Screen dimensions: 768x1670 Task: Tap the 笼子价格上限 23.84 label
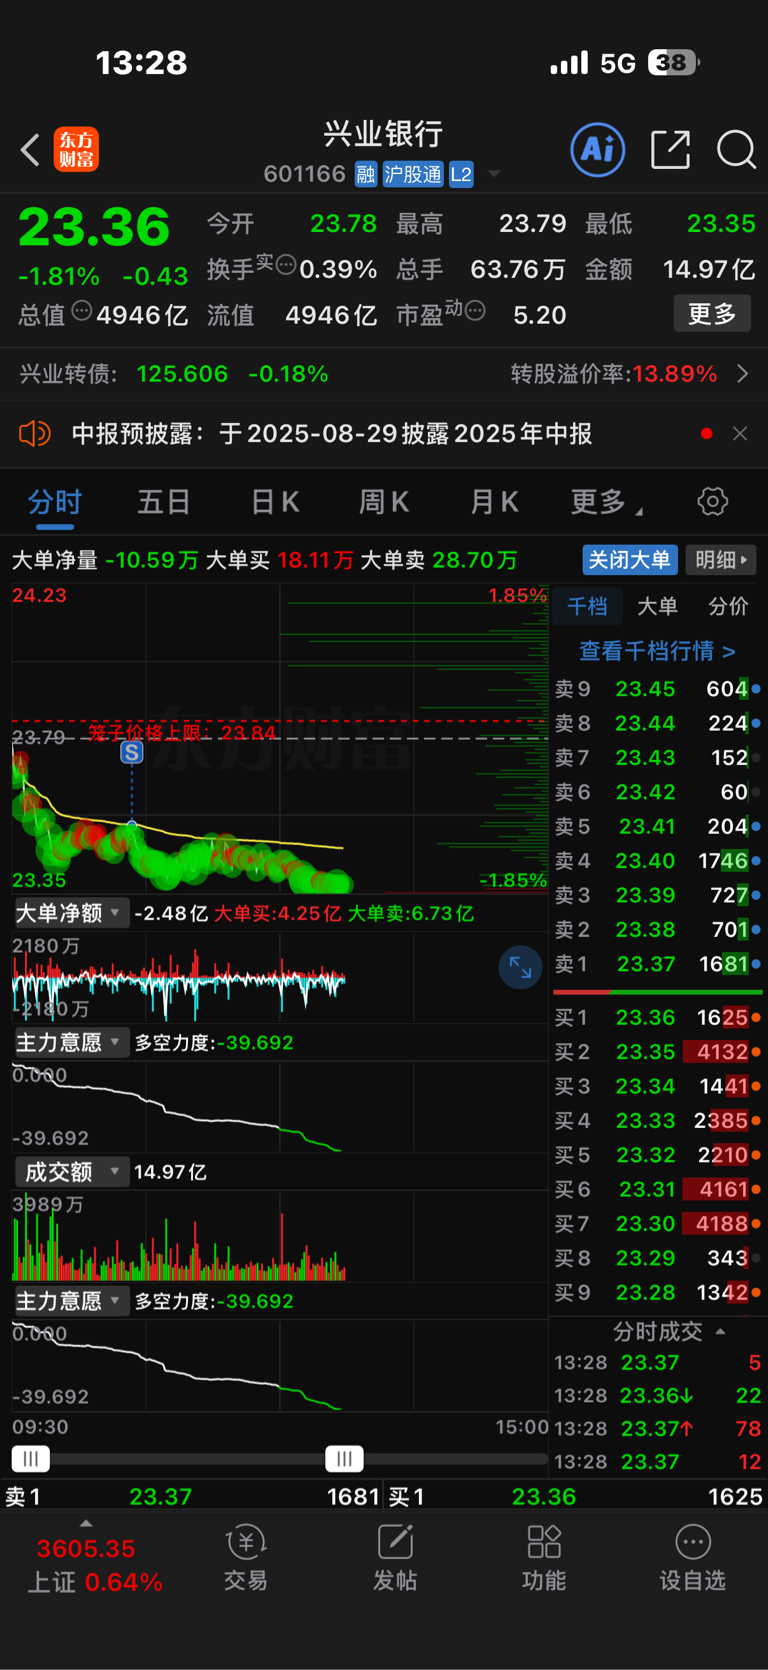(181, 732)
